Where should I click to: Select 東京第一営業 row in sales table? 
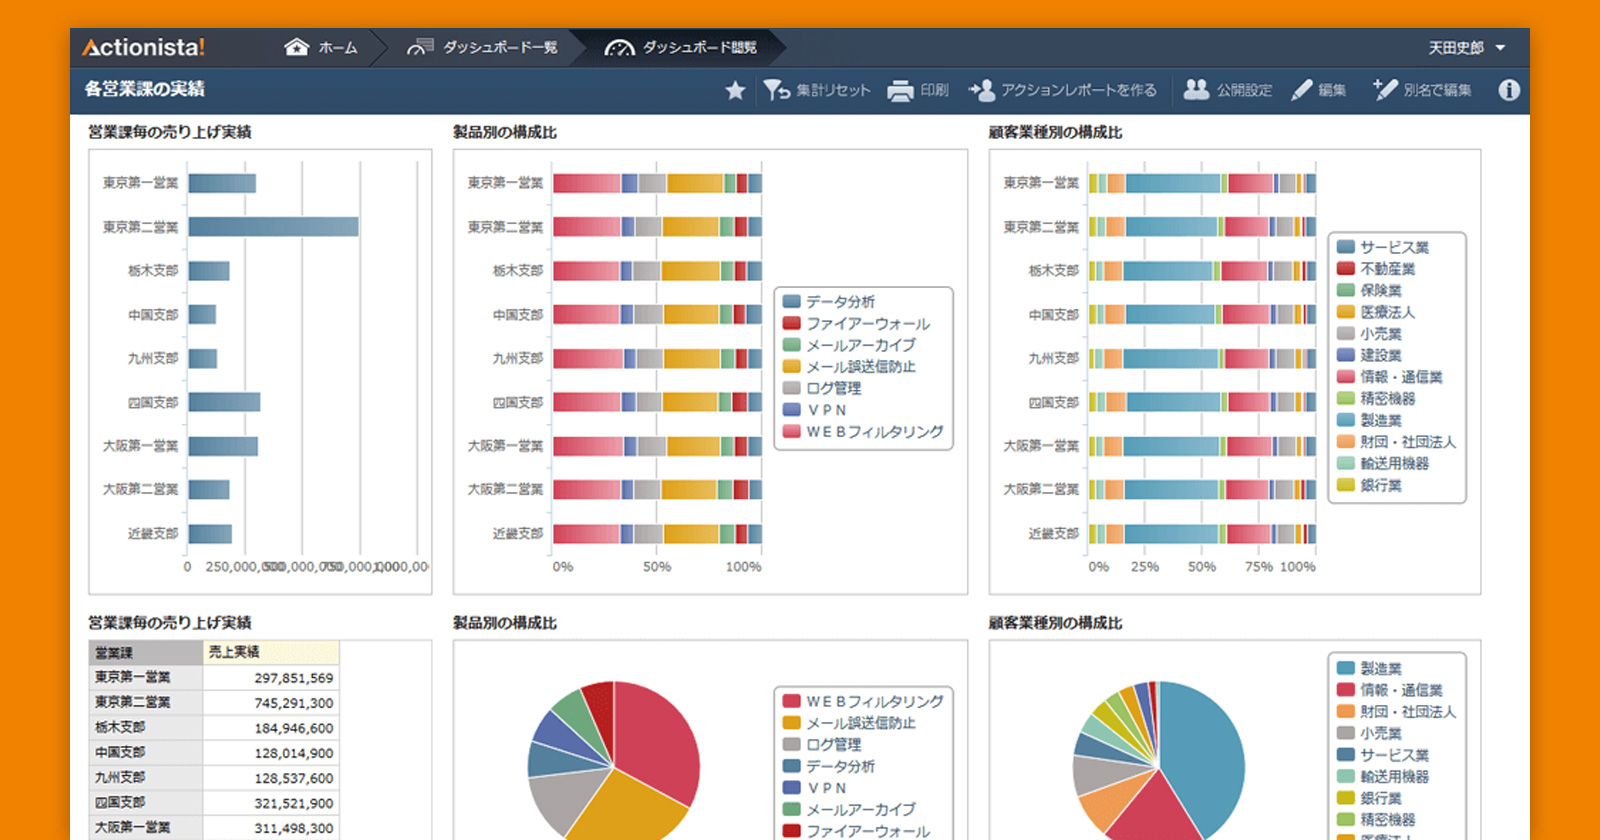point(213,678)
